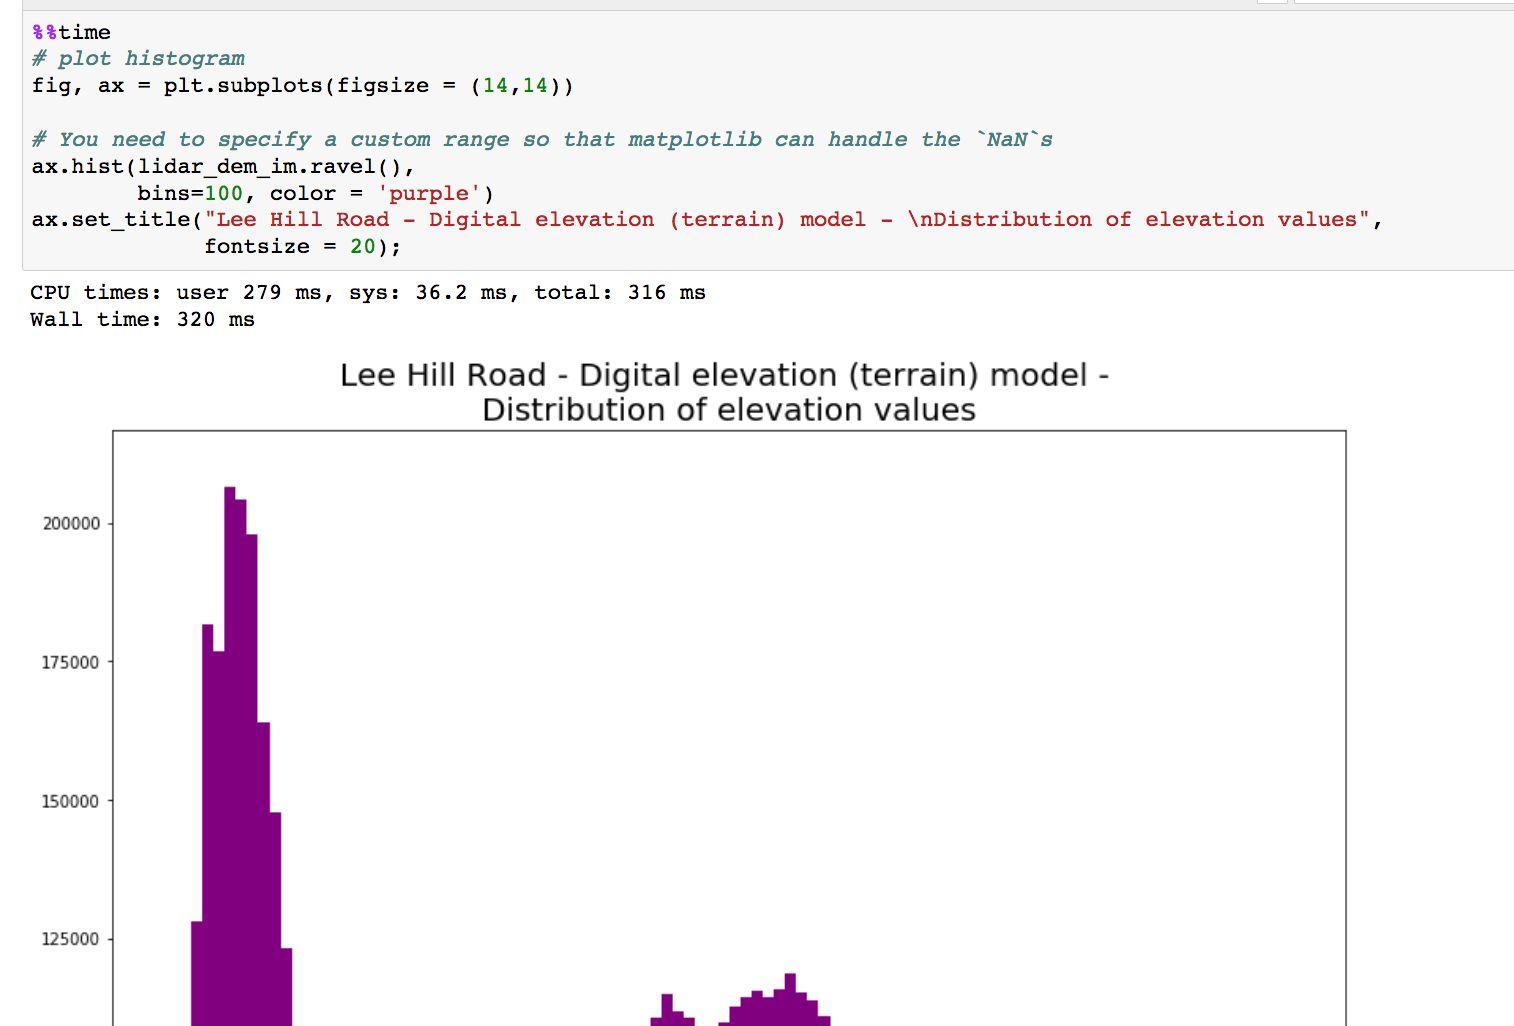Click the 200000 y-axis label

[70, 523]
